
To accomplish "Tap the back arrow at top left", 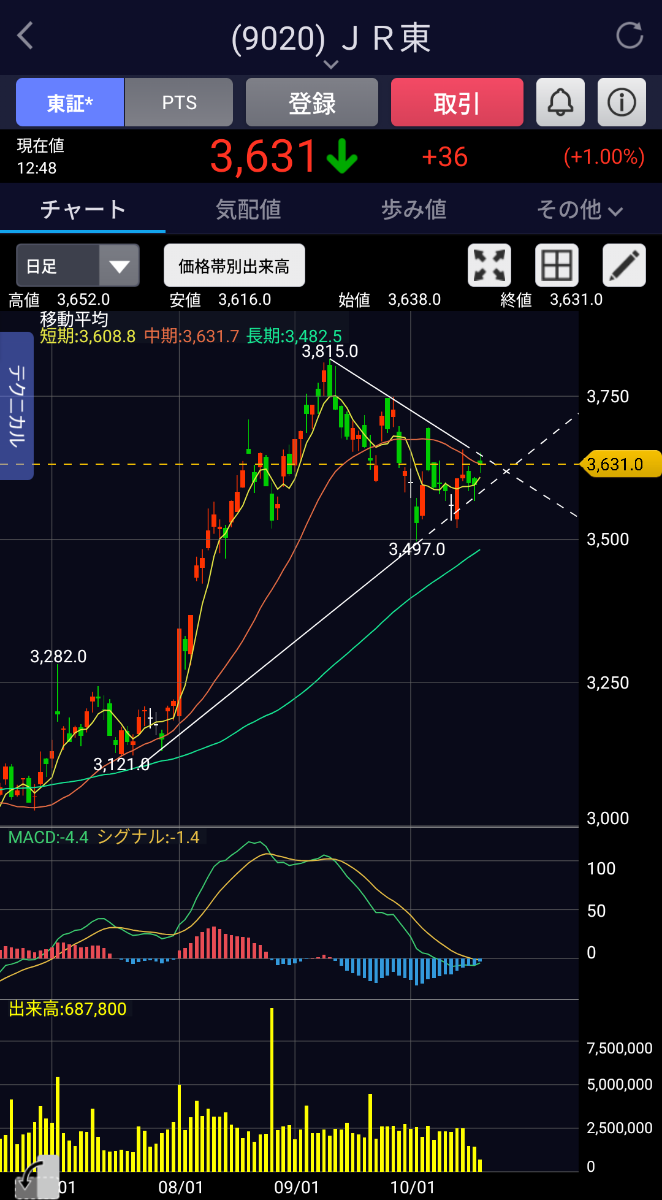I will pyautogui.click(x=26, y=37).
